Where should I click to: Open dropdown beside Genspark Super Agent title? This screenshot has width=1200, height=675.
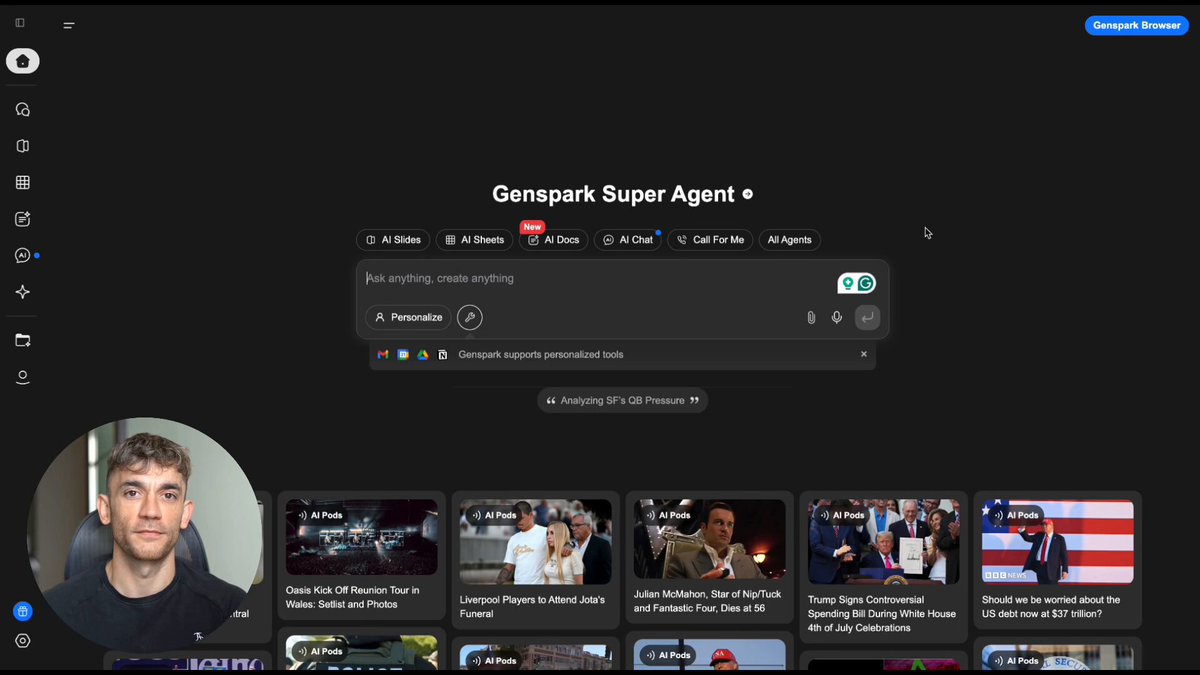click(747, 194)
